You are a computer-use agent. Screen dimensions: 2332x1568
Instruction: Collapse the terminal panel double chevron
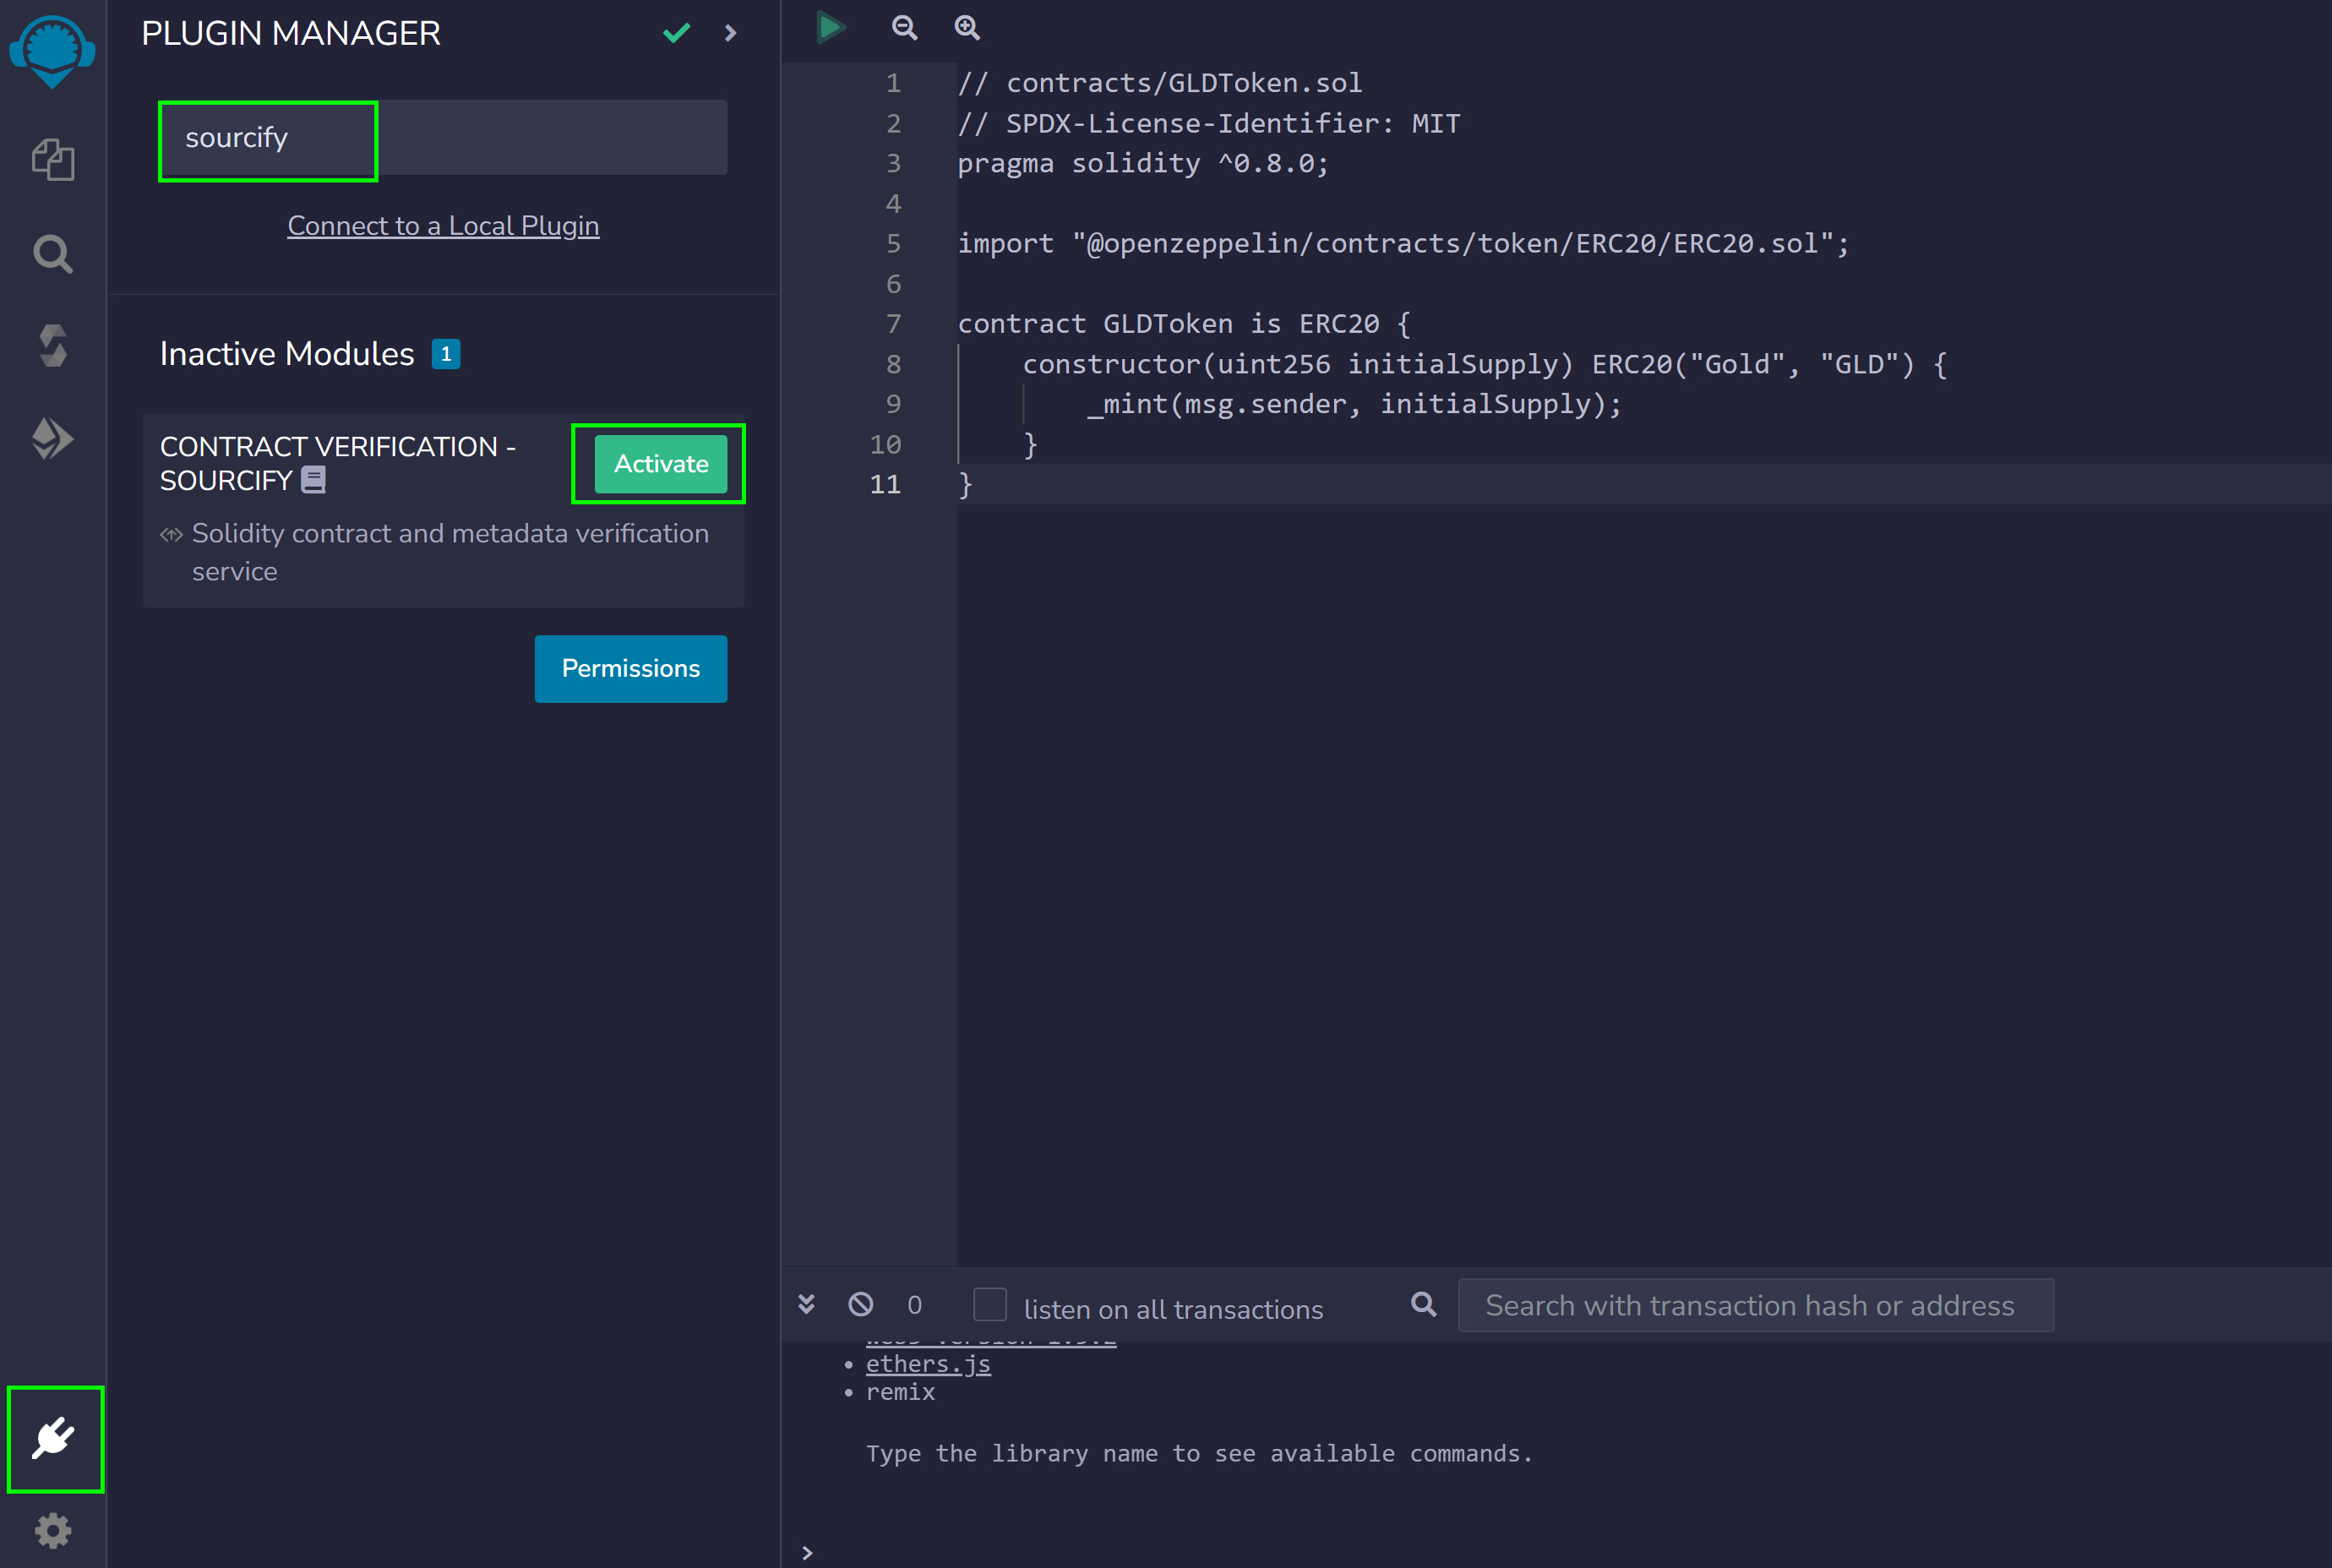[806, 1305]
